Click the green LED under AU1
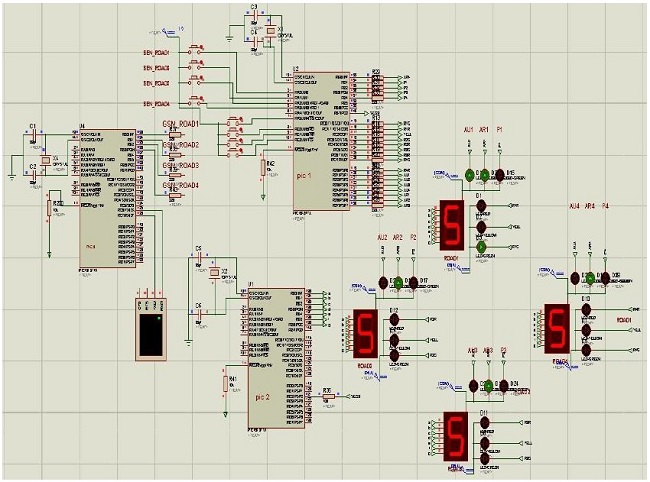The image size is (650, 482). (469, 175)
